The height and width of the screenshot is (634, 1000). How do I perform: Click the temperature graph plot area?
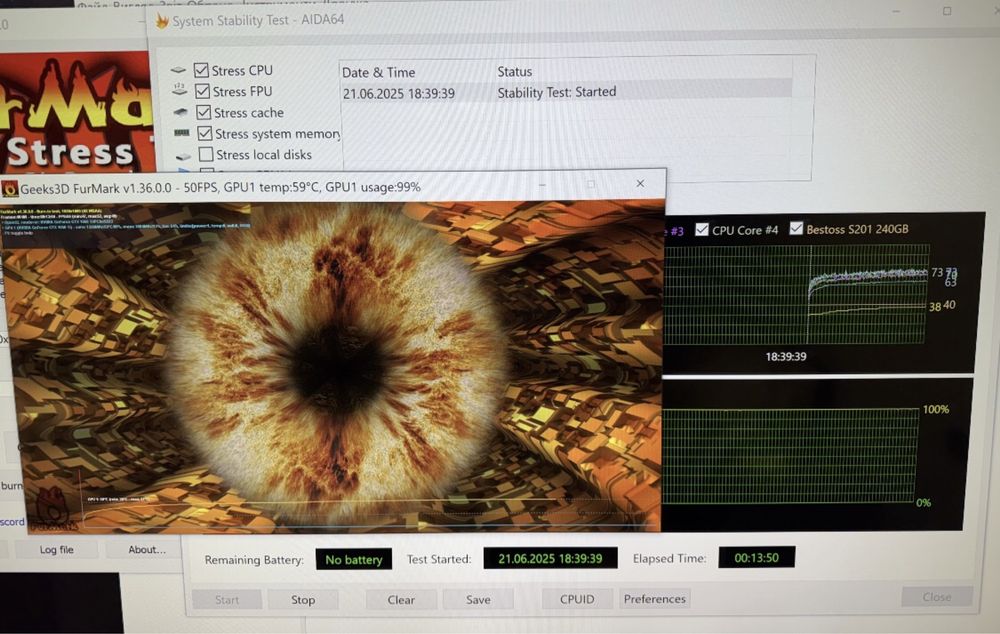(795, 295)
